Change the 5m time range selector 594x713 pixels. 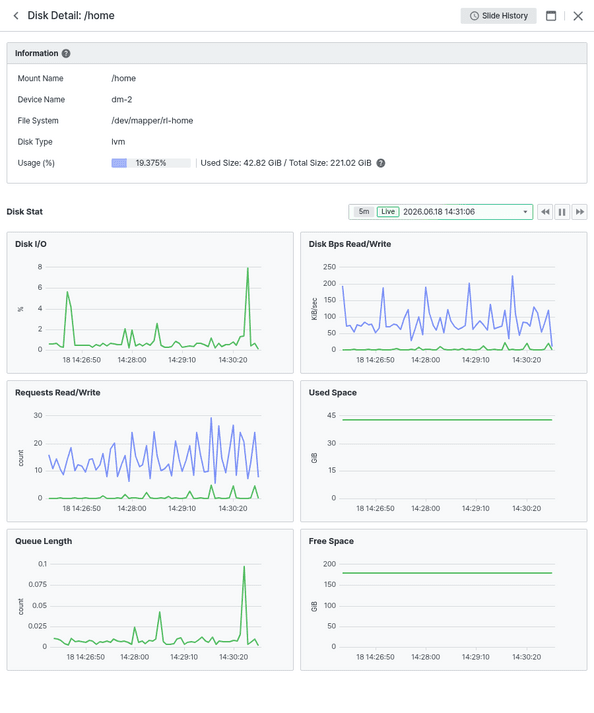(364, 212)
